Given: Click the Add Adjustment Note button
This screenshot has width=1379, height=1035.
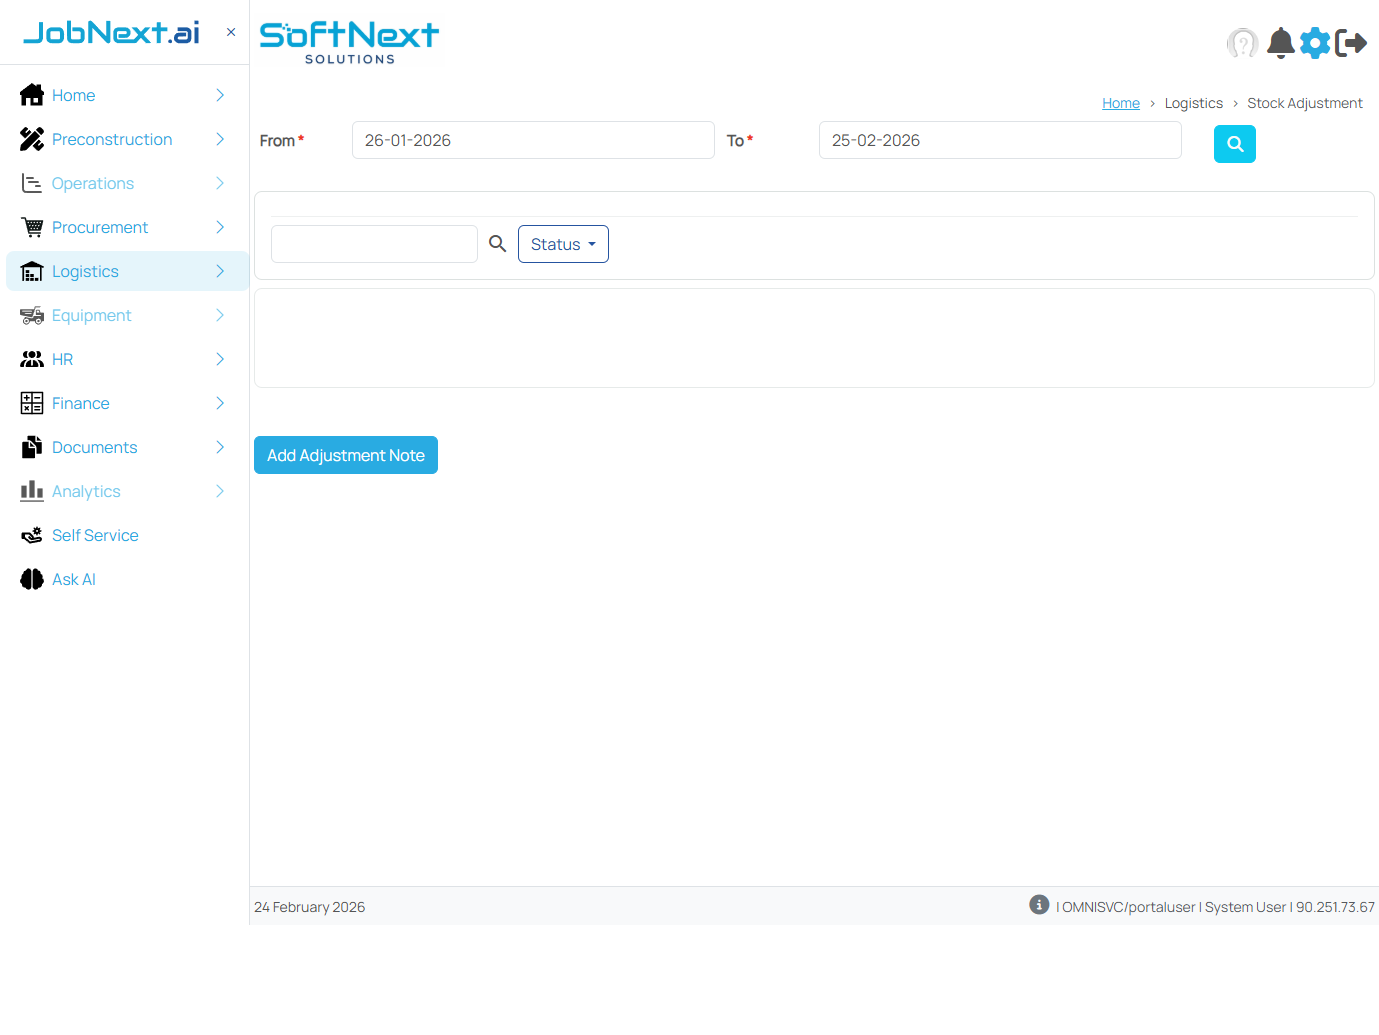Looking at the screenshot, I should pyautogui.click(x=345, y=455).
